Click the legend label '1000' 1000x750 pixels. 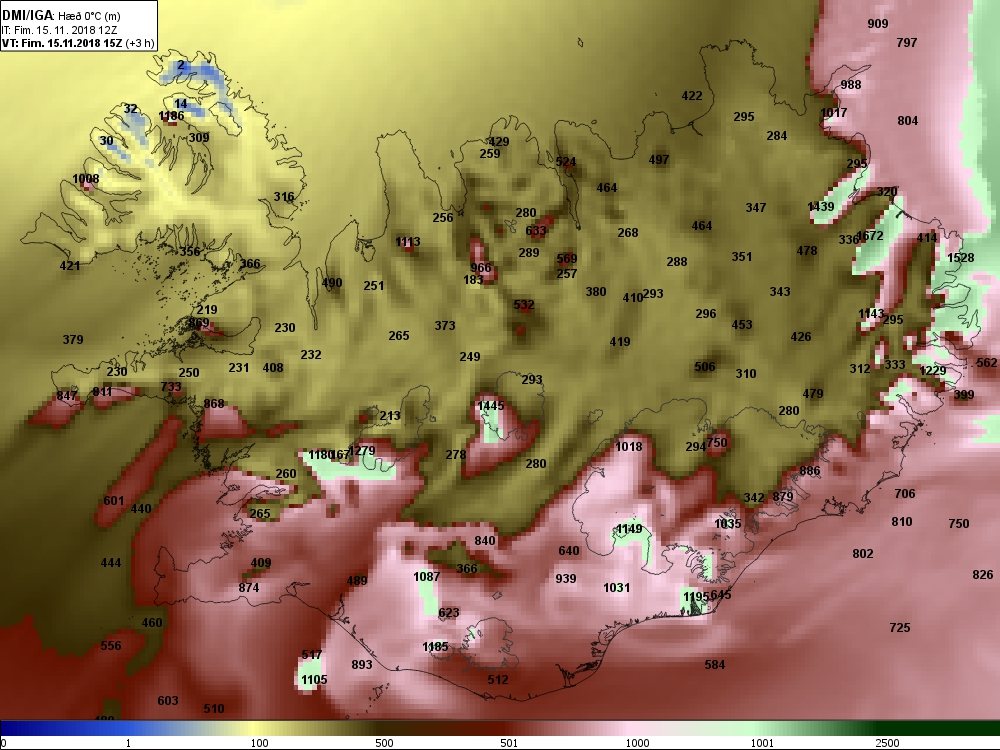point(637,743)
